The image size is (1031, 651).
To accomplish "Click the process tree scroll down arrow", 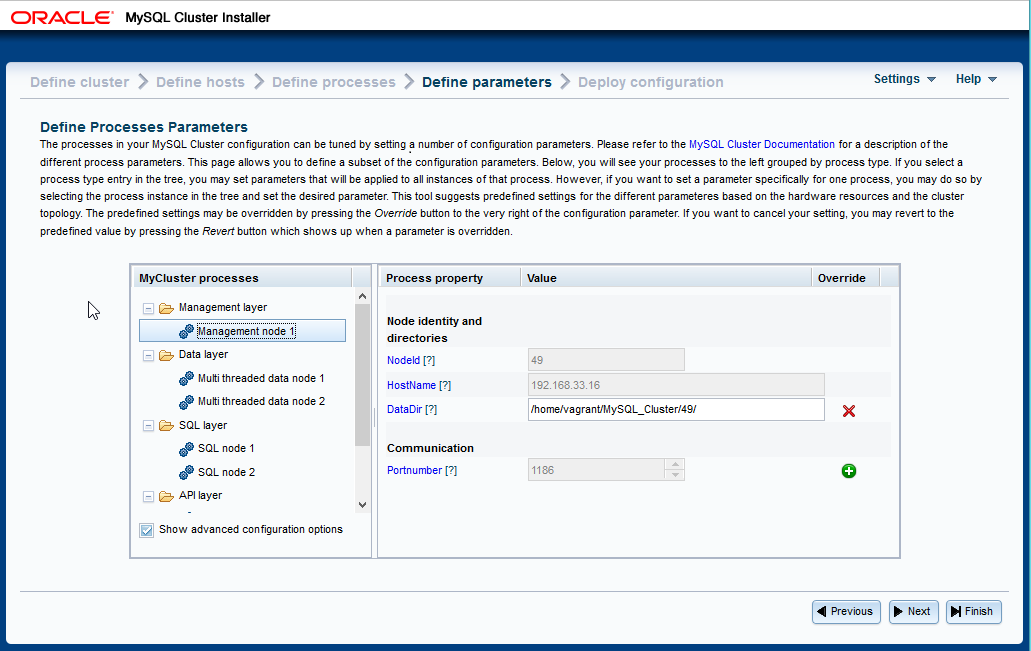I will click(362, 505).
